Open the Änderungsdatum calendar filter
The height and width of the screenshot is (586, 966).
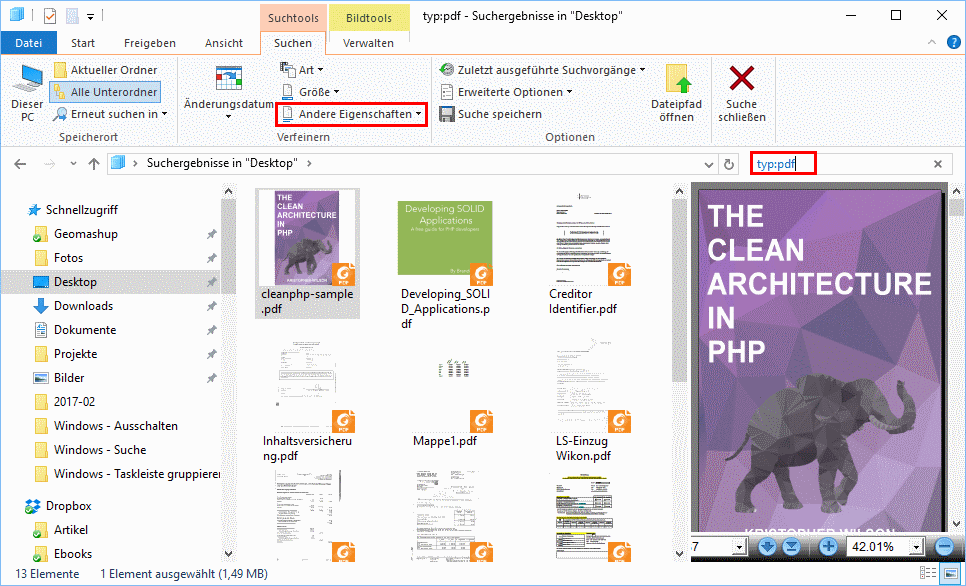[x=229, y=94]
